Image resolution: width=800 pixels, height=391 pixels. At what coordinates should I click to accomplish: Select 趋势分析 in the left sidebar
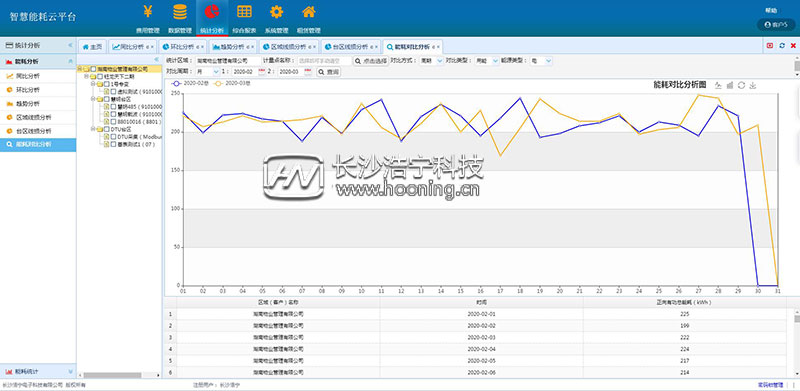pyautogui.click(x=38, y=104)
